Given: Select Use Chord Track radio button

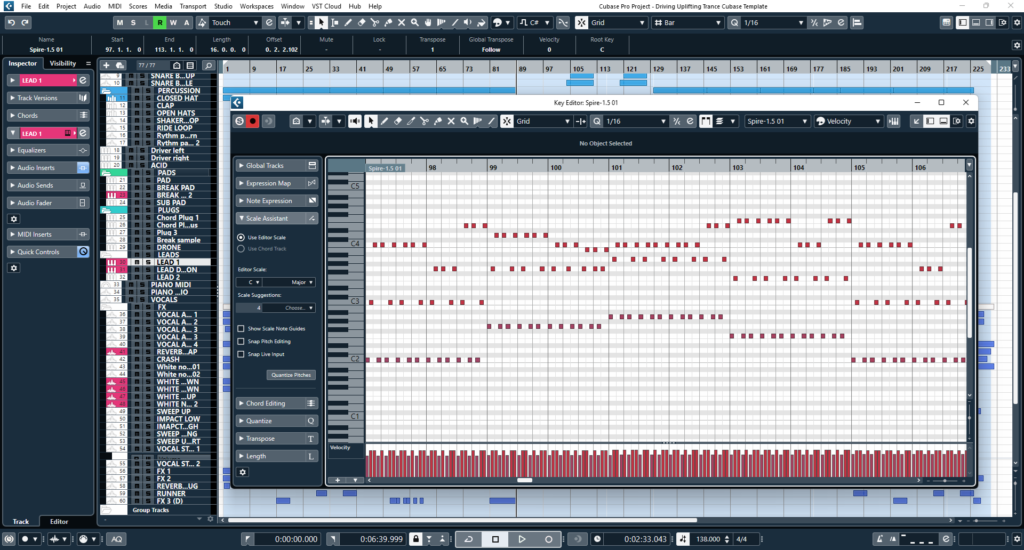Looking at the screenshot, I should click(241, 249).
